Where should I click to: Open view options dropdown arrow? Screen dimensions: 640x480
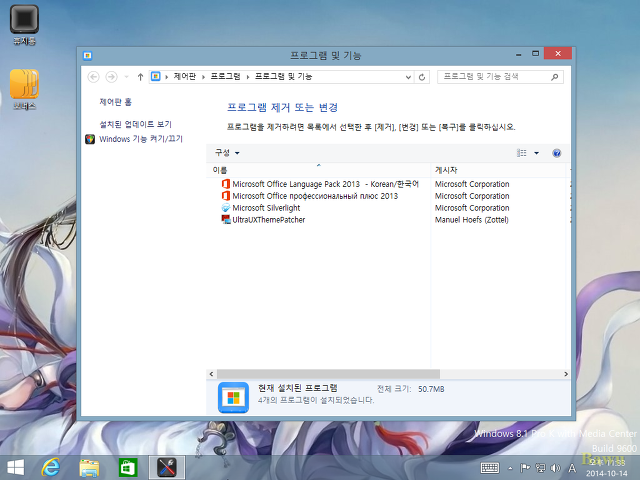click(x=536, y=153)
